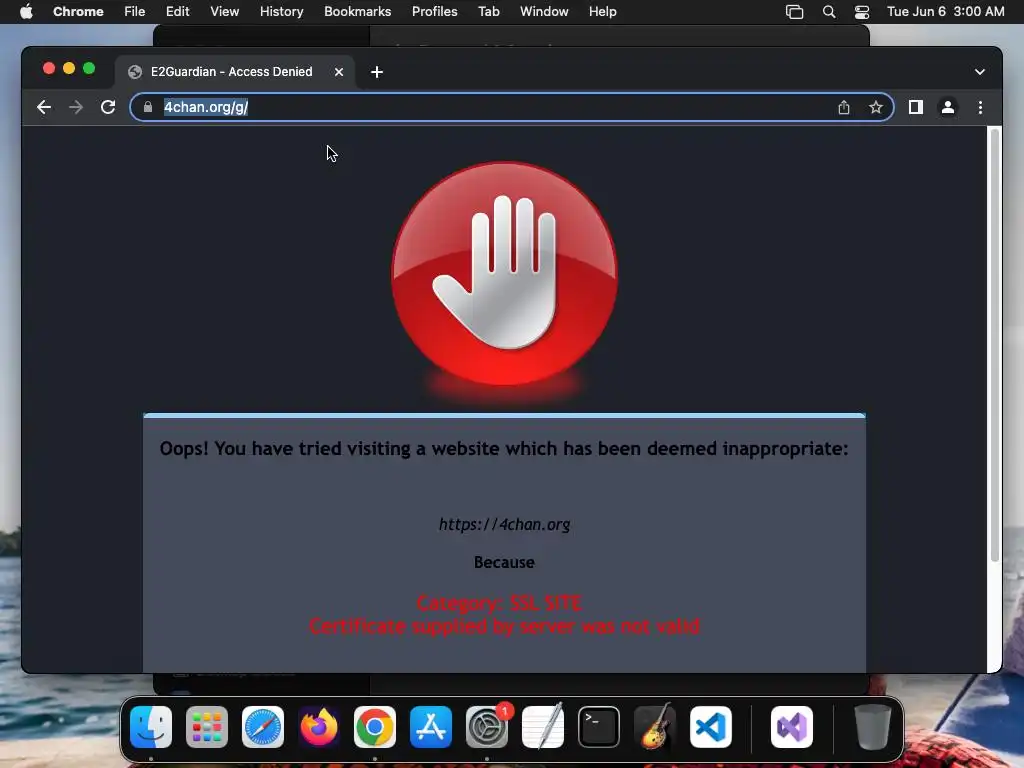
Task: Click the 'Category: SSL SITE' red text
Action: (x=499, y=603)
